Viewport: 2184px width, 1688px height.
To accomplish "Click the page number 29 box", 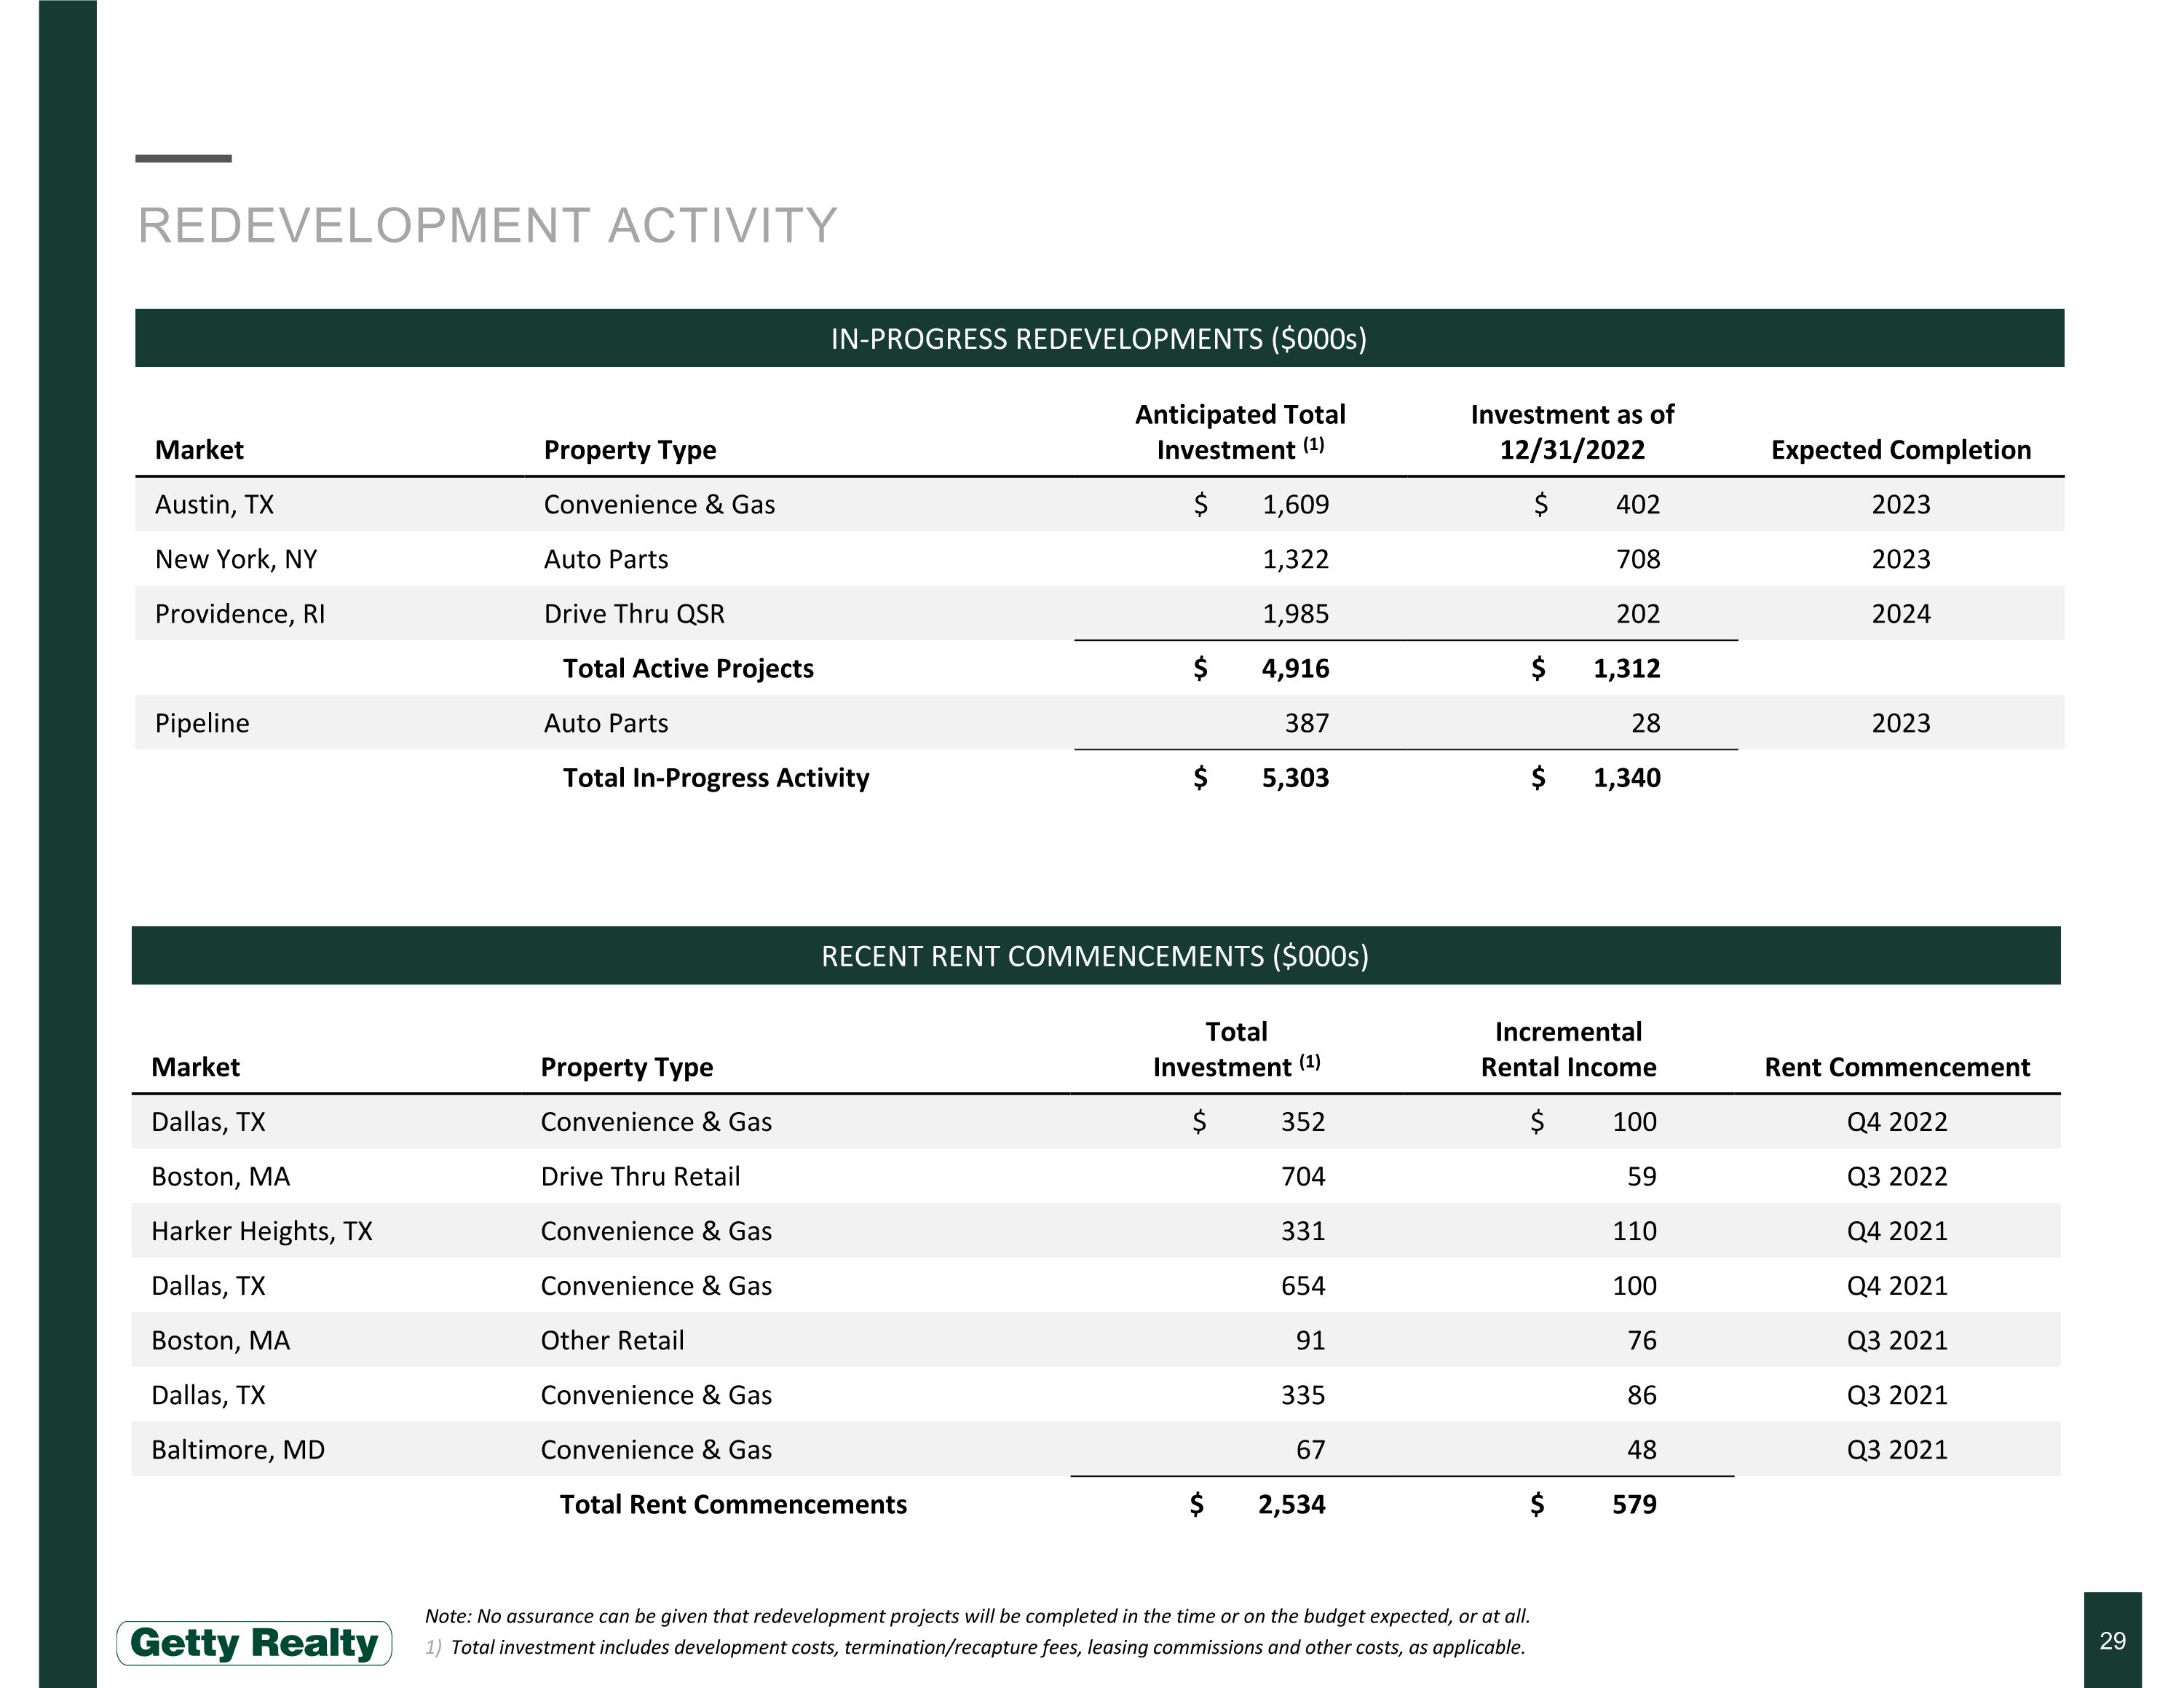I will click(x=2112, y=1640).
